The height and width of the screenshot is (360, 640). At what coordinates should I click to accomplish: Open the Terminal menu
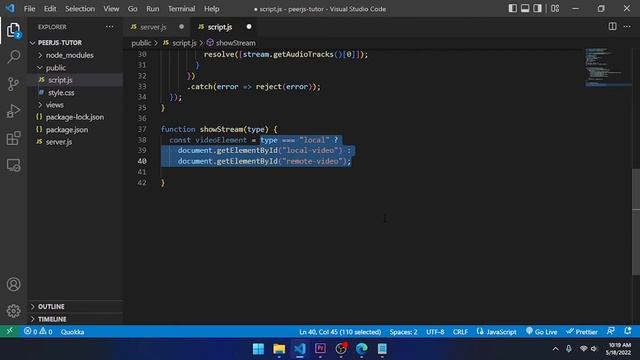[181, 9]
